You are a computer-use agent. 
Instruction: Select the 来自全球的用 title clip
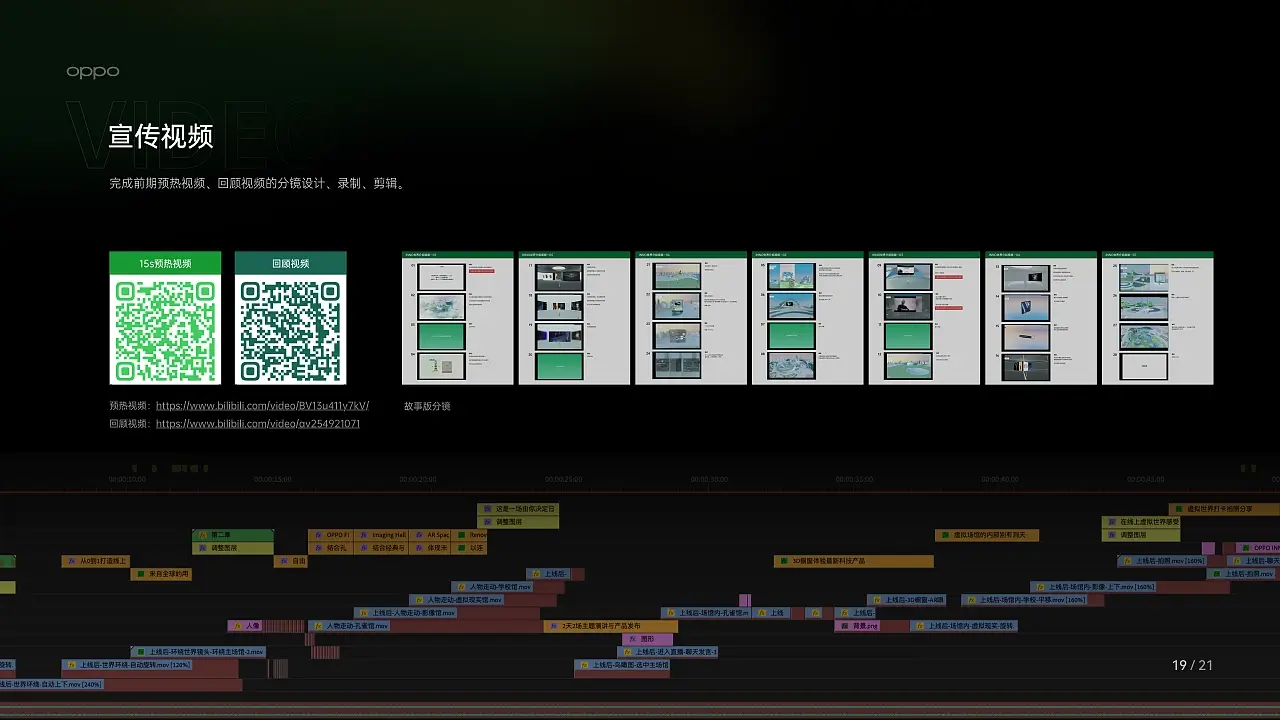[x=161, y=574]
